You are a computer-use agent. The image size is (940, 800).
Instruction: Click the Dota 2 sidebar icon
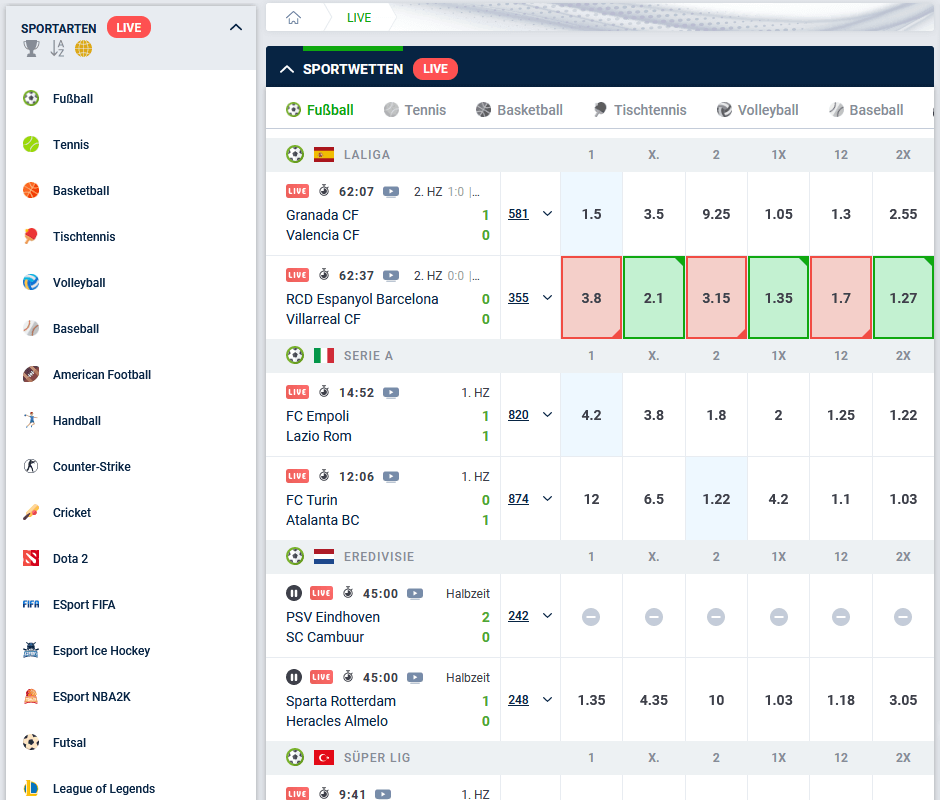point(31,558)
